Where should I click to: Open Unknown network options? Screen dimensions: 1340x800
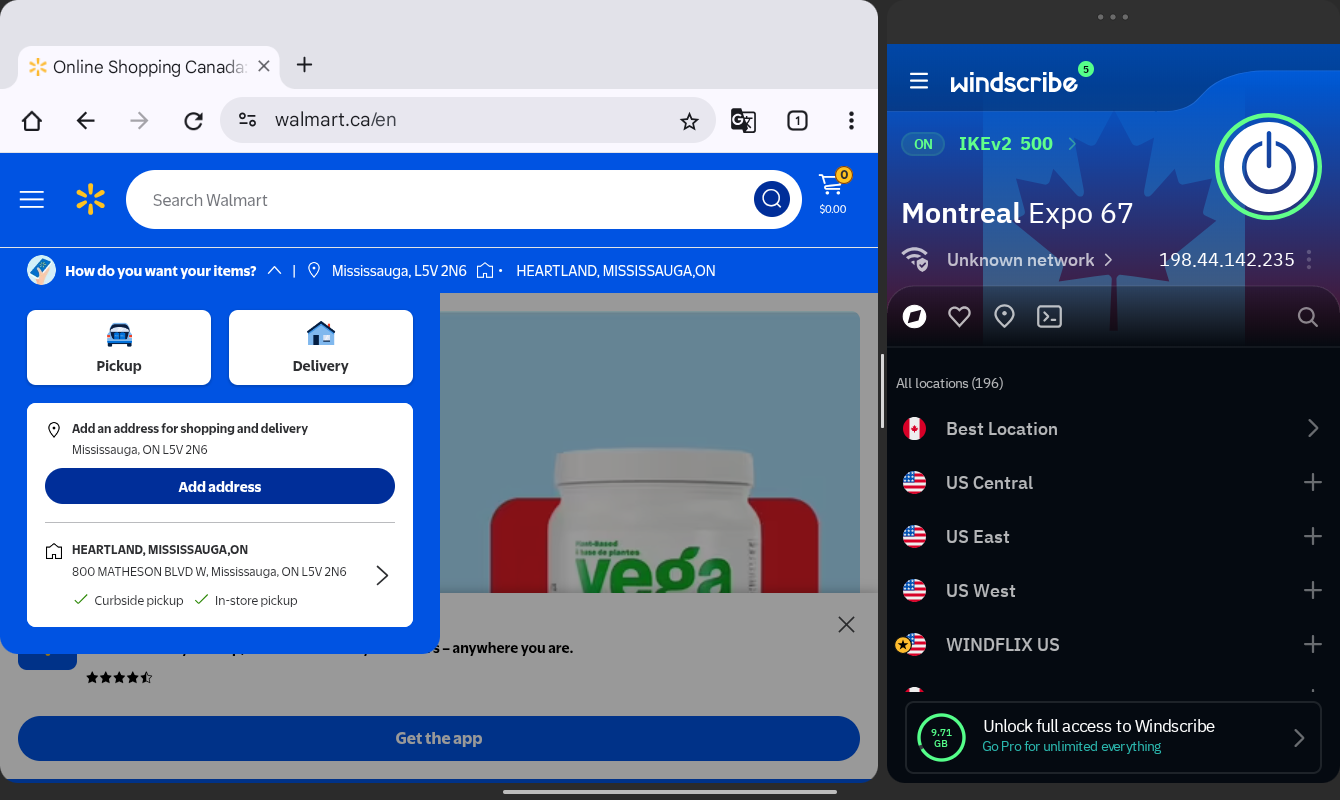tap(1029, 260)
